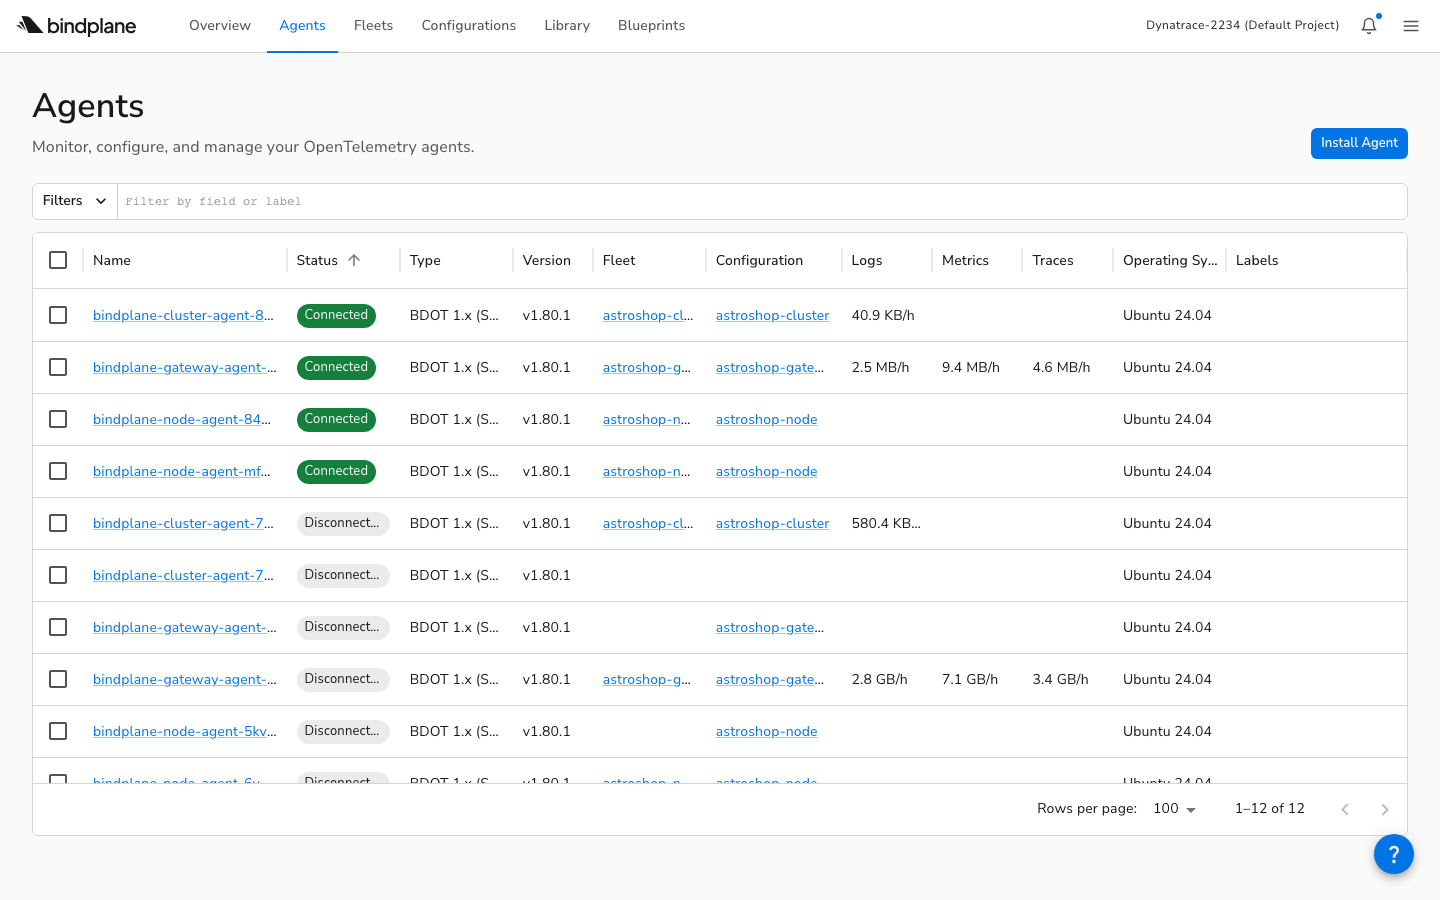Open notifications via the bell icon

tap(1368, 25)
